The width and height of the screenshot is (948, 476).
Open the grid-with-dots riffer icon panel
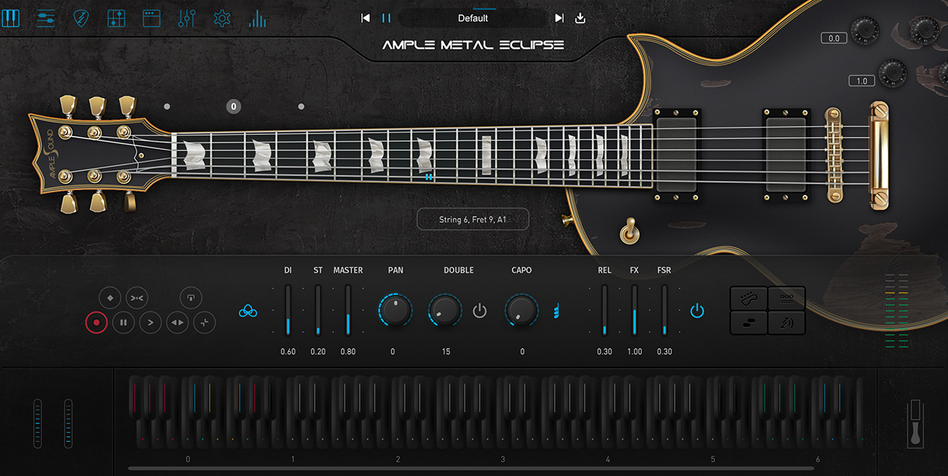116,18
